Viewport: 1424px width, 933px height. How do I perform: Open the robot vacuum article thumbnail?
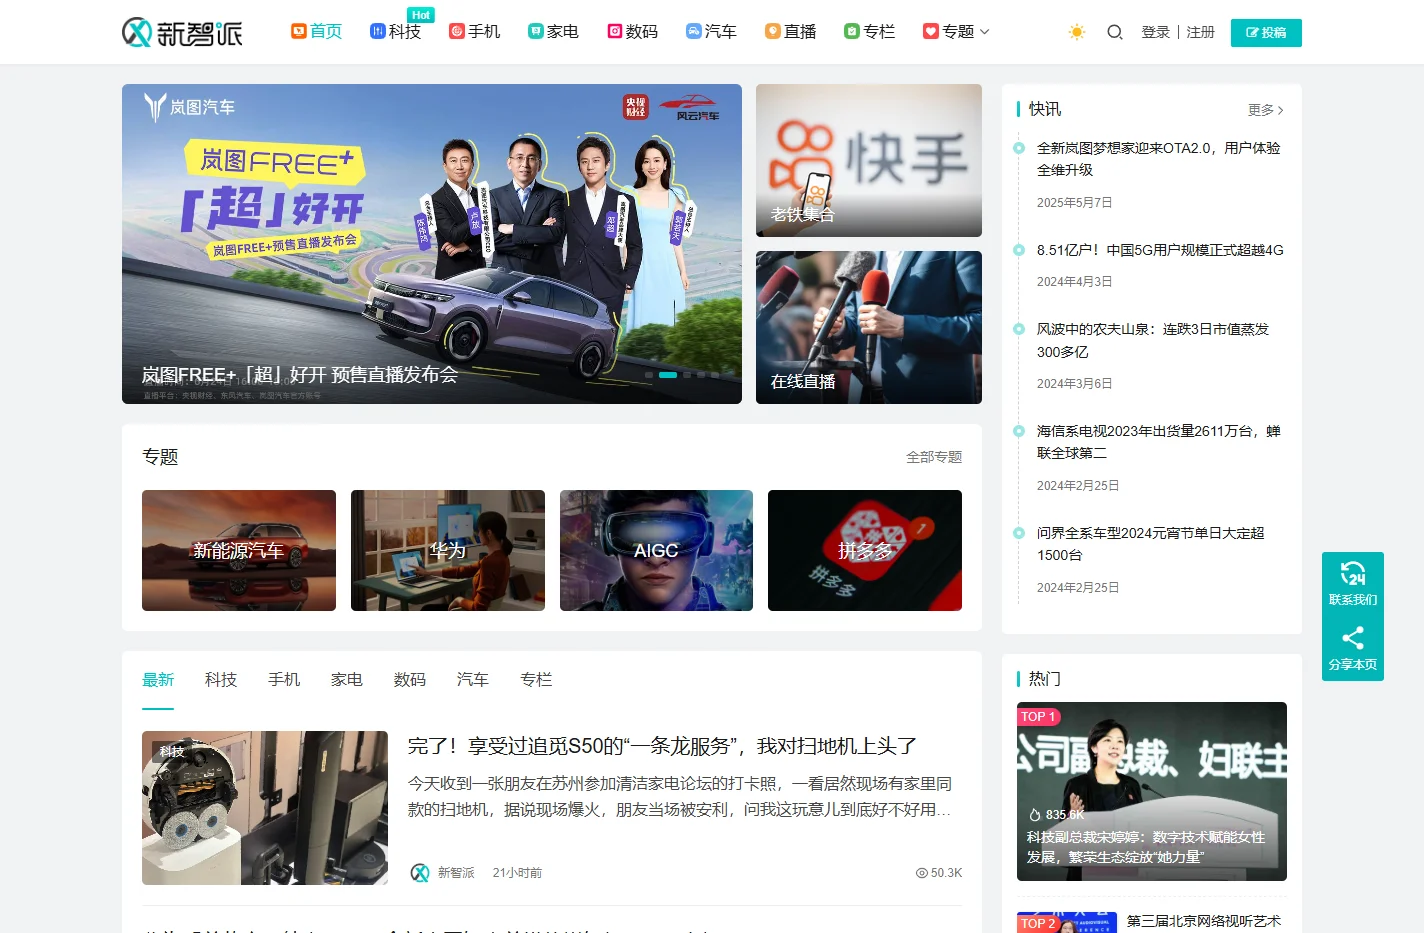[265, 808]
